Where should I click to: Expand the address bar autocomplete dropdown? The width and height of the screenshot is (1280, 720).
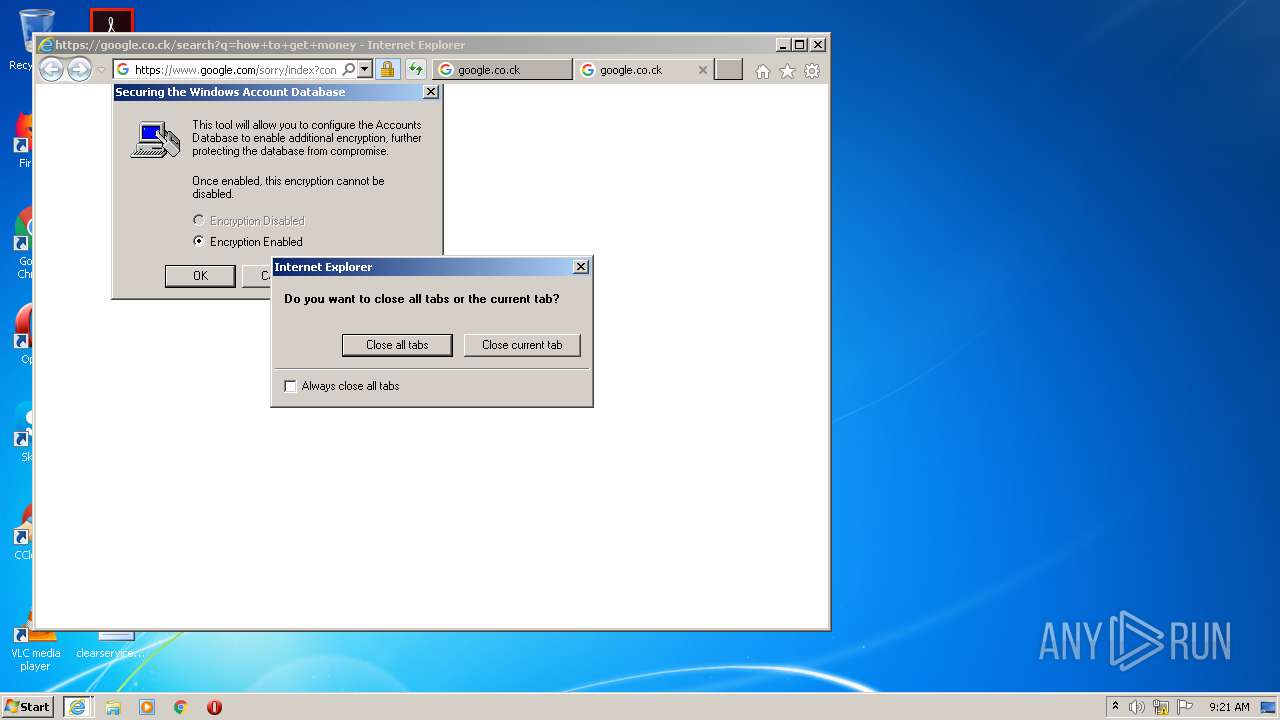point(365,70)
